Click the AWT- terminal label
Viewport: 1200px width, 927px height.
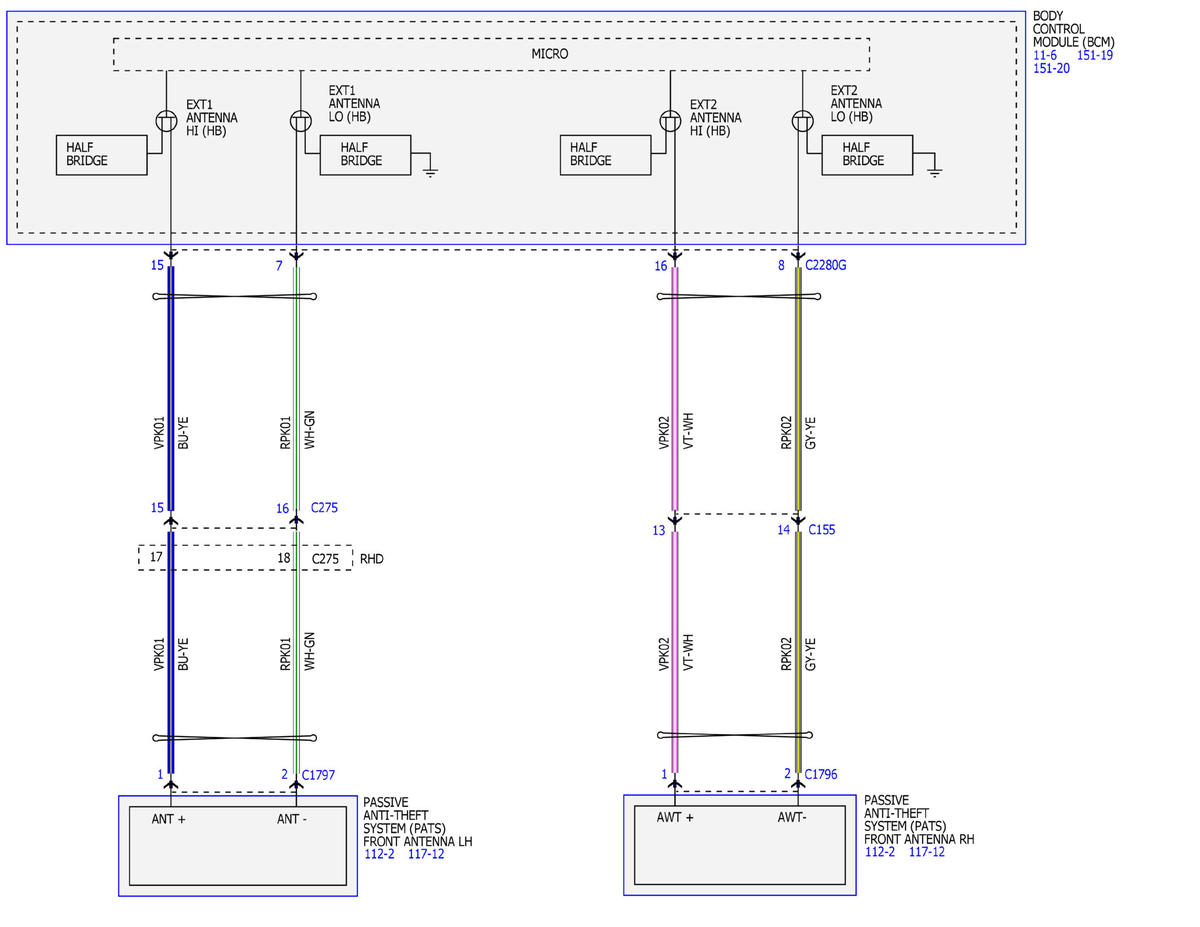tap(794, 819)
